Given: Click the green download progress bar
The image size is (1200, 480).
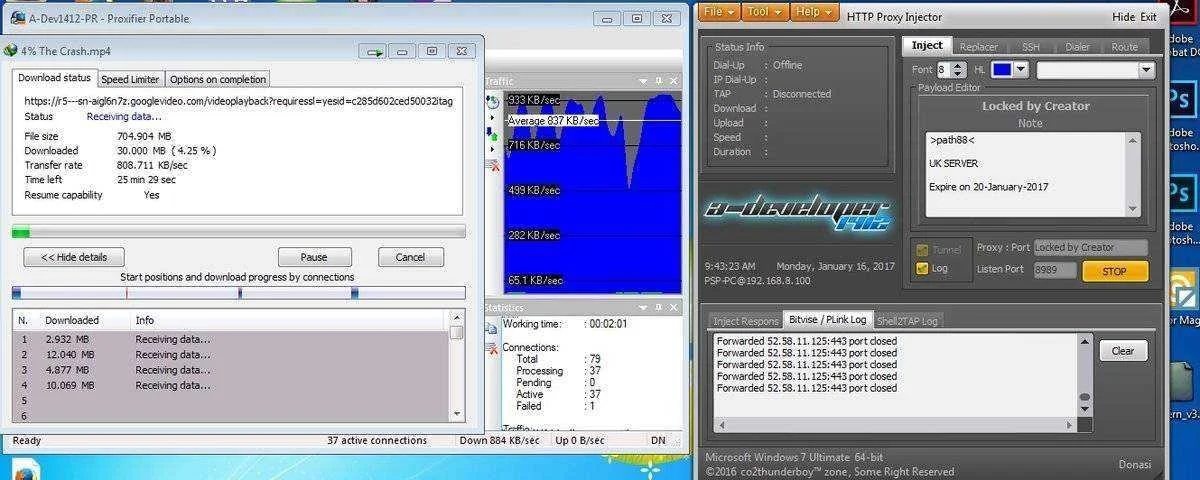Looking at the screenshot, I should tap(238, 232).
